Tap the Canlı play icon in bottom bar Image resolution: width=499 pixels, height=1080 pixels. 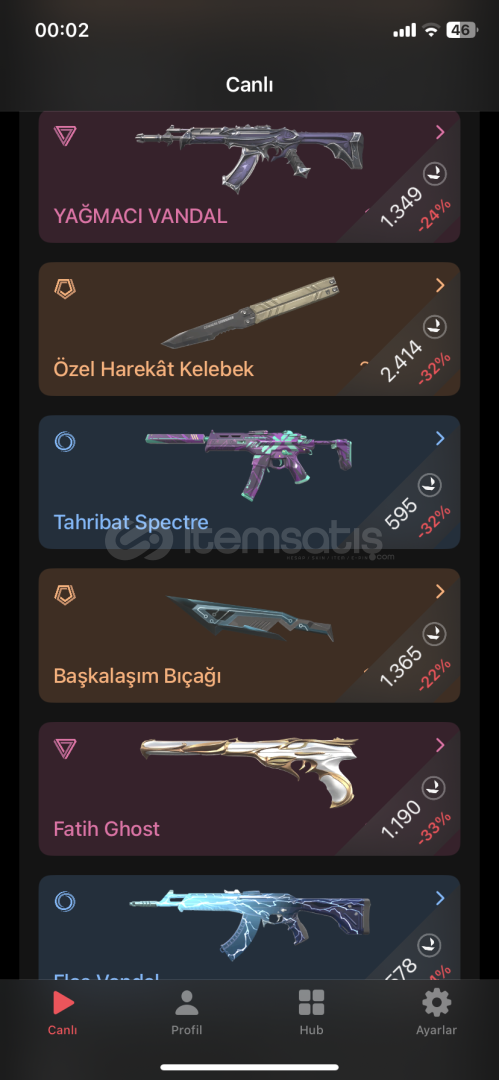click(63, 1003)
